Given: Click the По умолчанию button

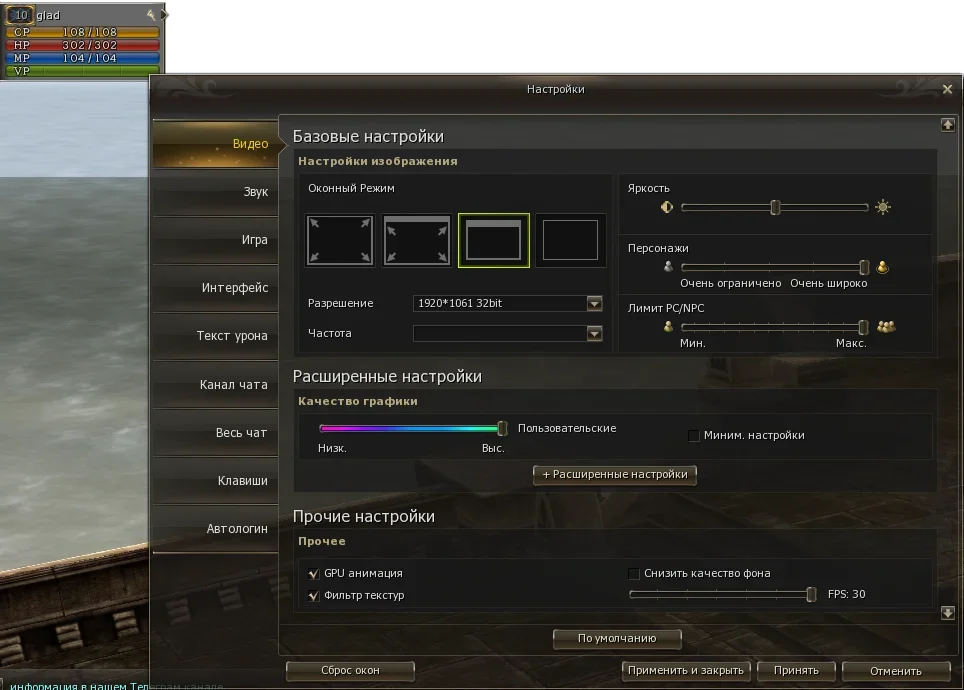Looking at the screenshot, I should pos(617,639).
